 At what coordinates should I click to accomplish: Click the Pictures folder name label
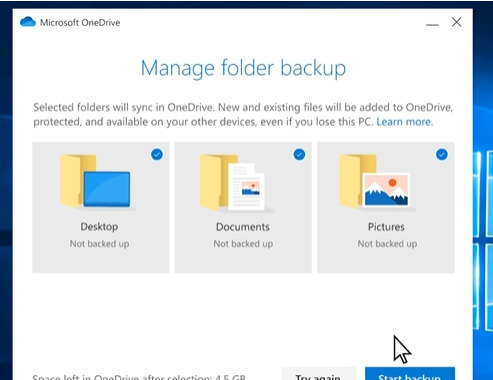[x=386, y=227]
